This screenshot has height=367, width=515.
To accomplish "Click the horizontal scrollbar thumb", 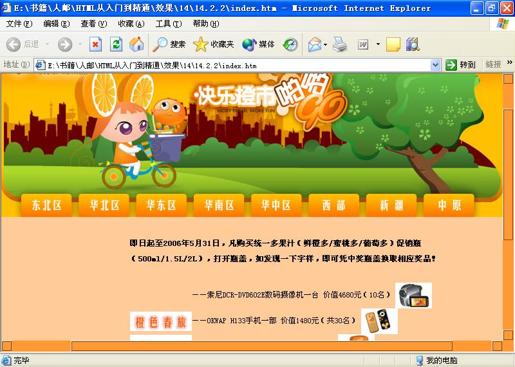I will pyautogui.click(x=262, y=346).
